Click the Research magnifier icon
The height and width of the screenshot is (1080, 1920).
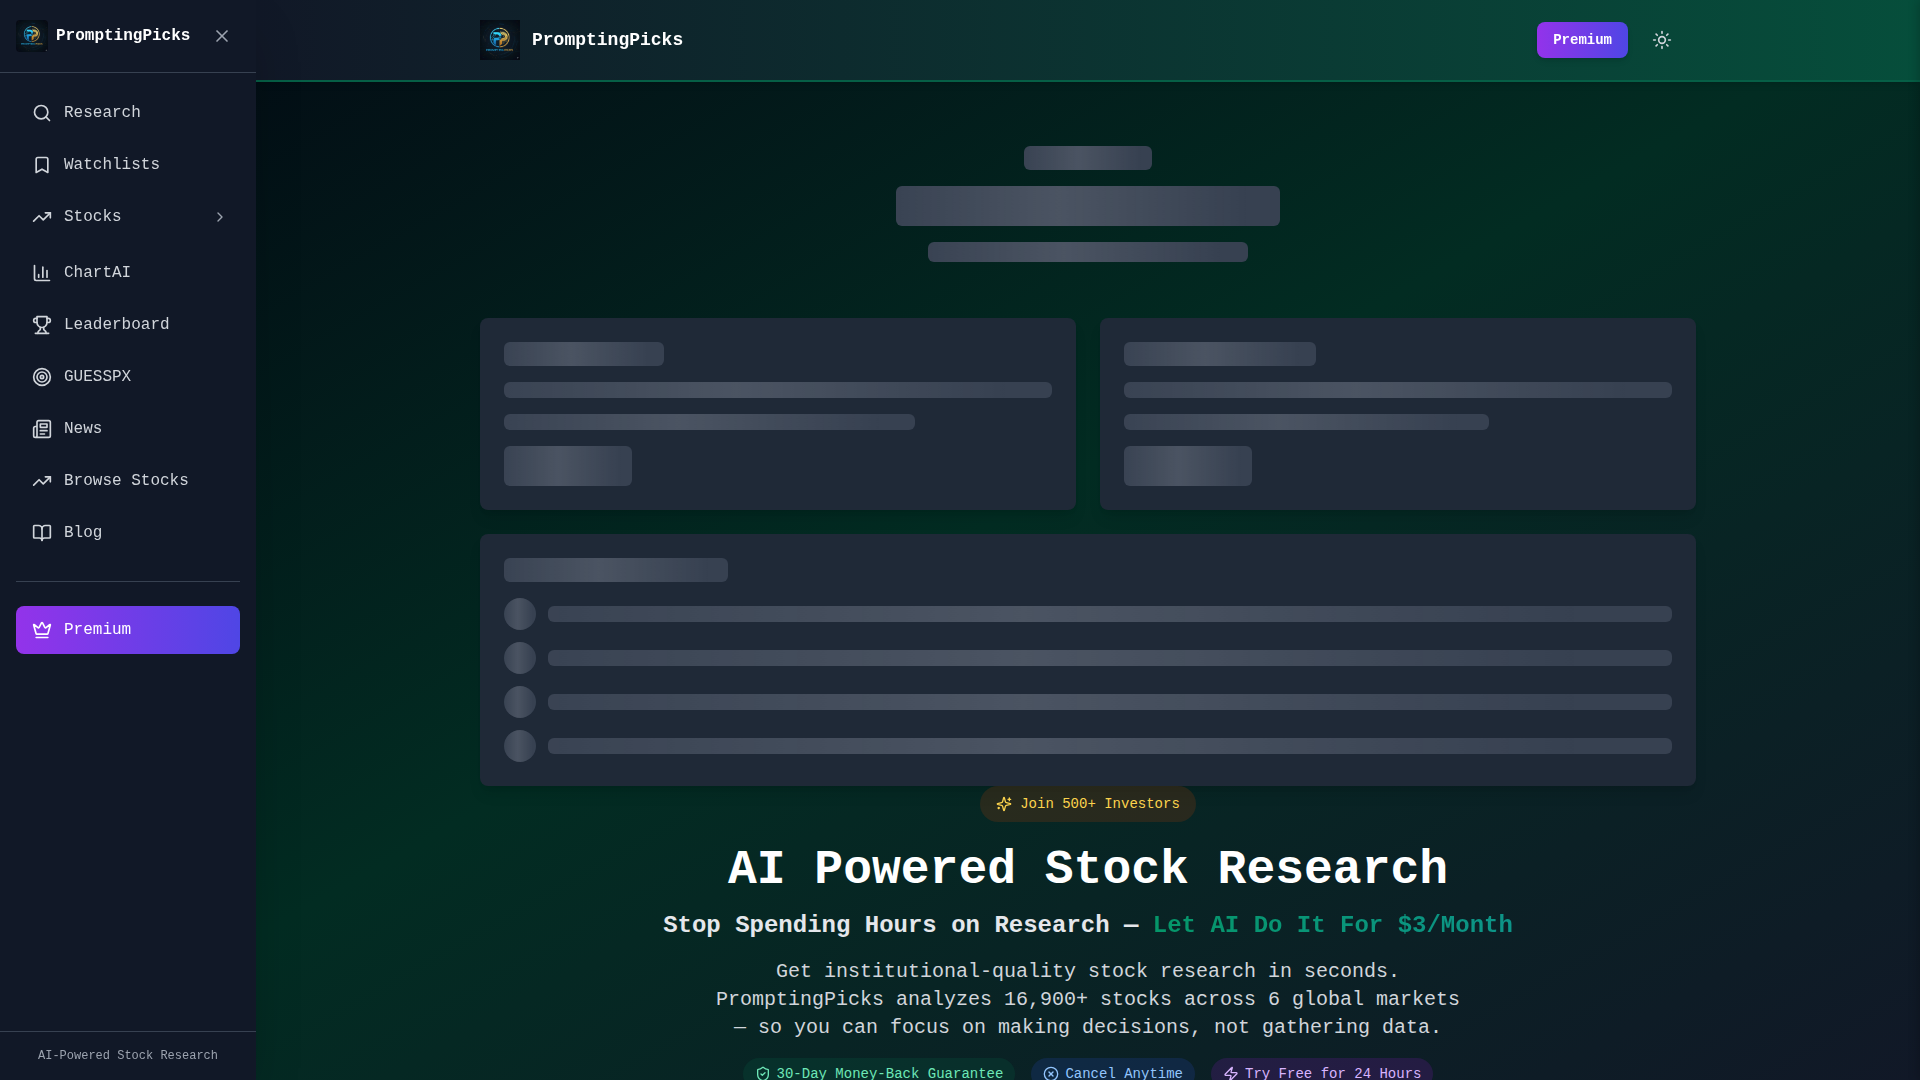tap(41, 113)
